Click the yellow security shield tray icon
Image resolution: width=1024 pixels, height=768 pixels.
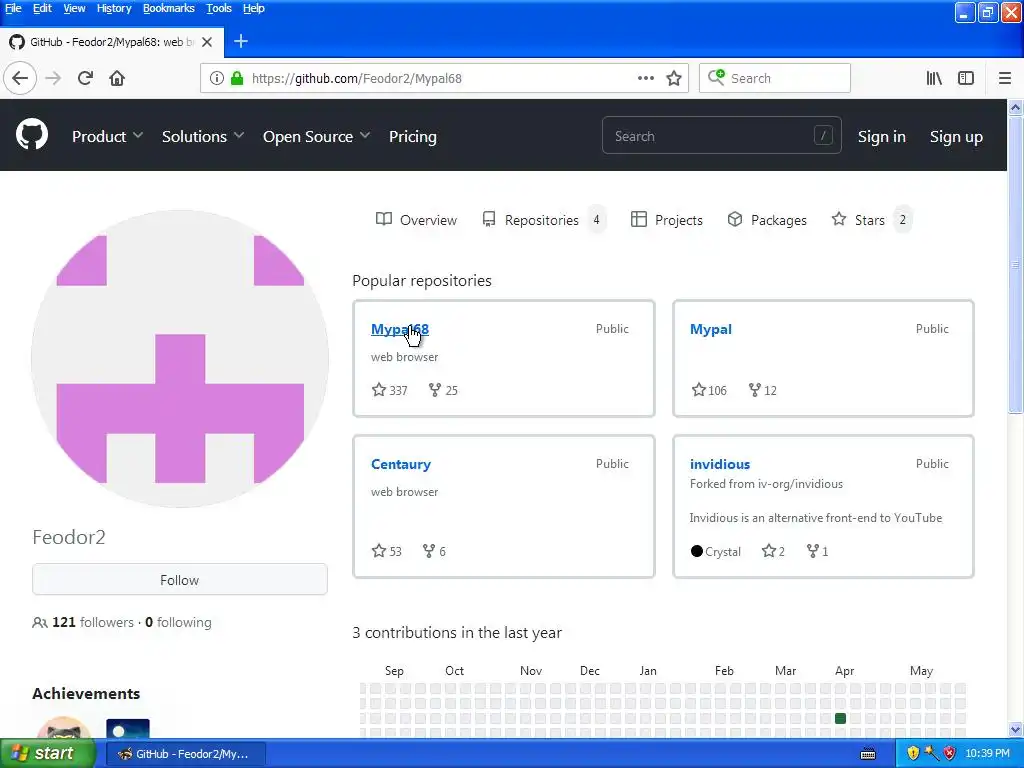(x=913, y=754)
